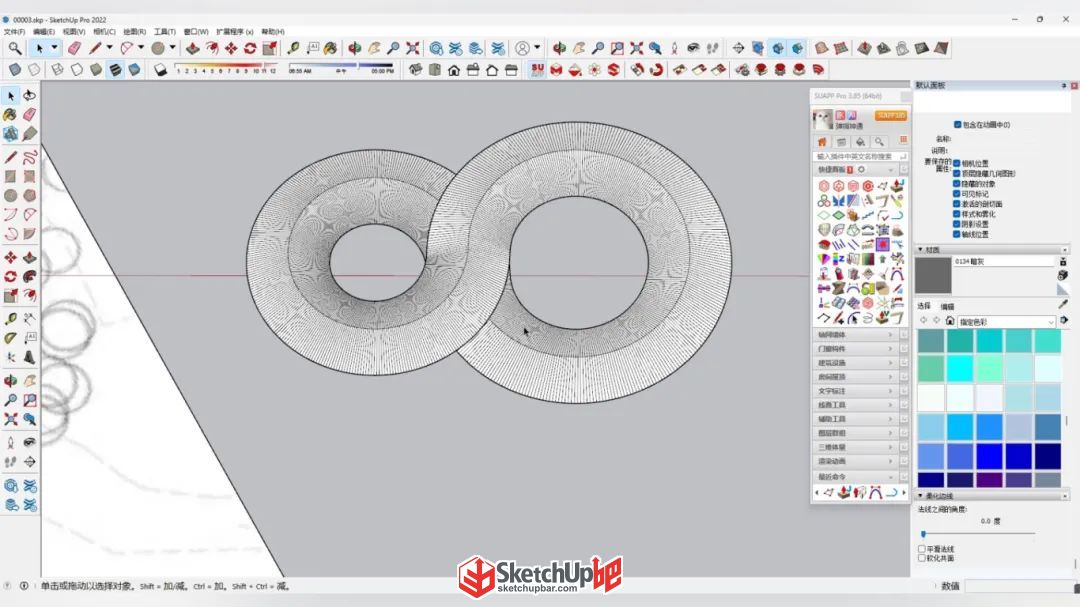Pick the Push/Pull tool in top toolbar
This screenshot has width=1080, height=607.
tap(193, 48)
